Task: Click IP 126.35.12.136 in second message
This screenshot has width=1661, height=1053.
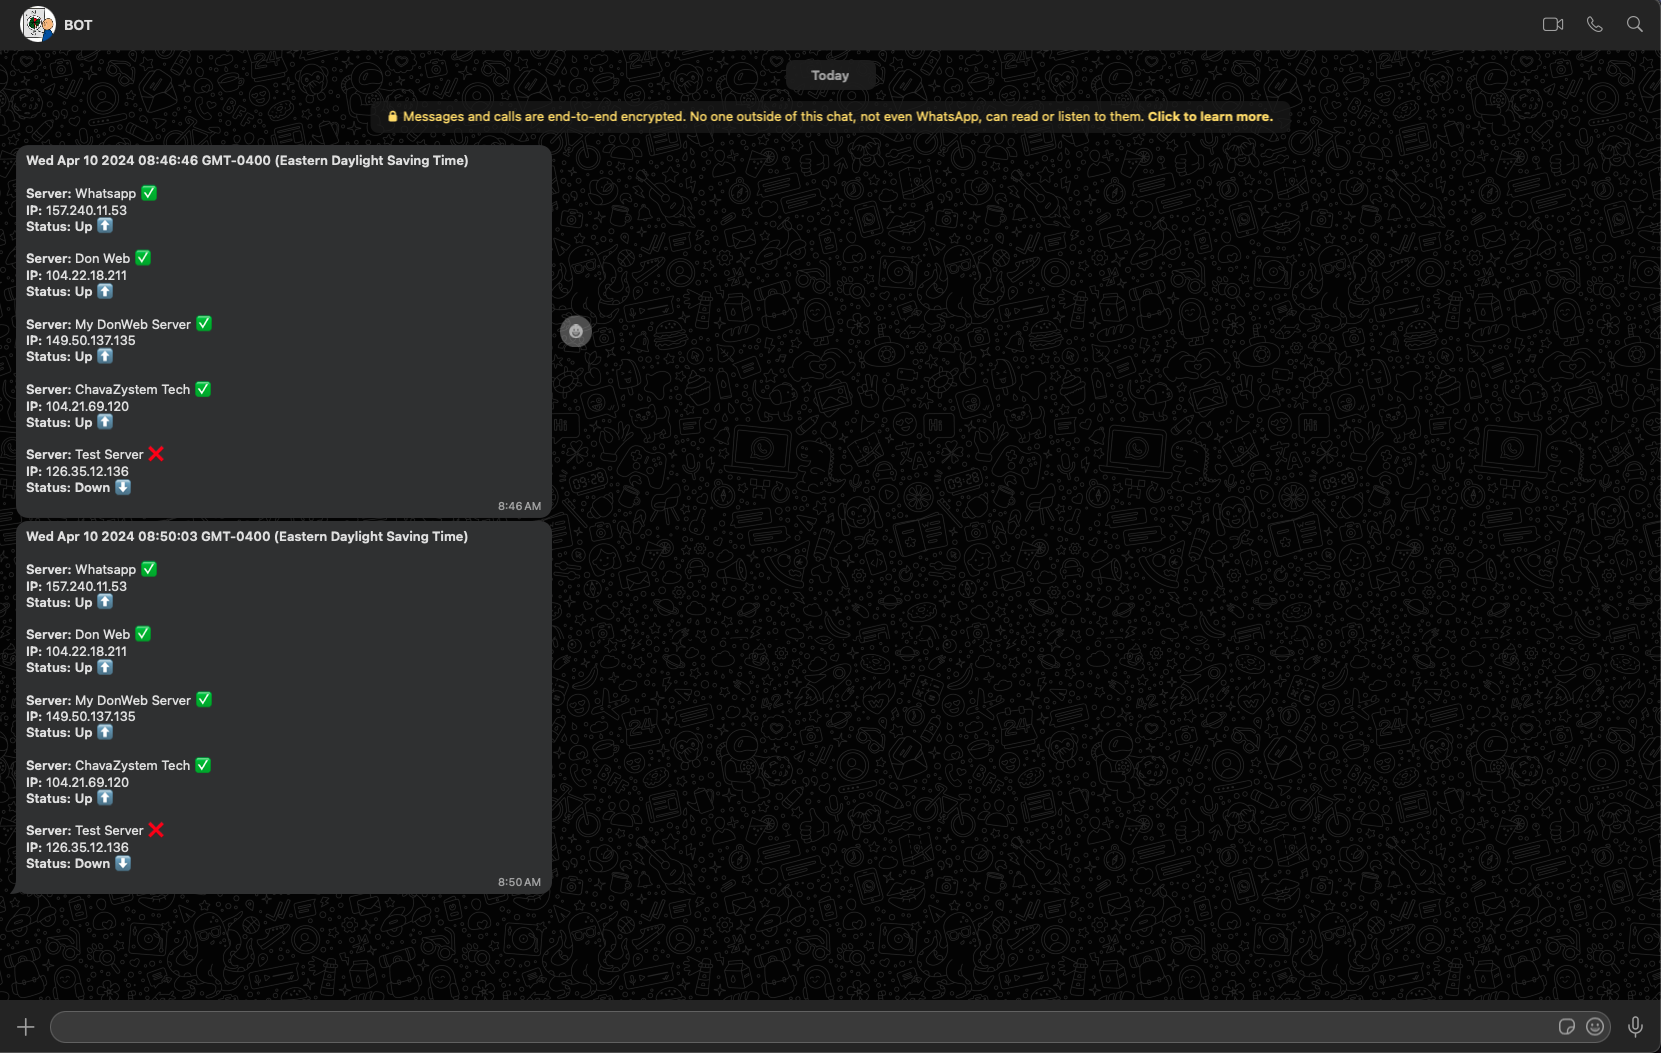Action: 78,848
